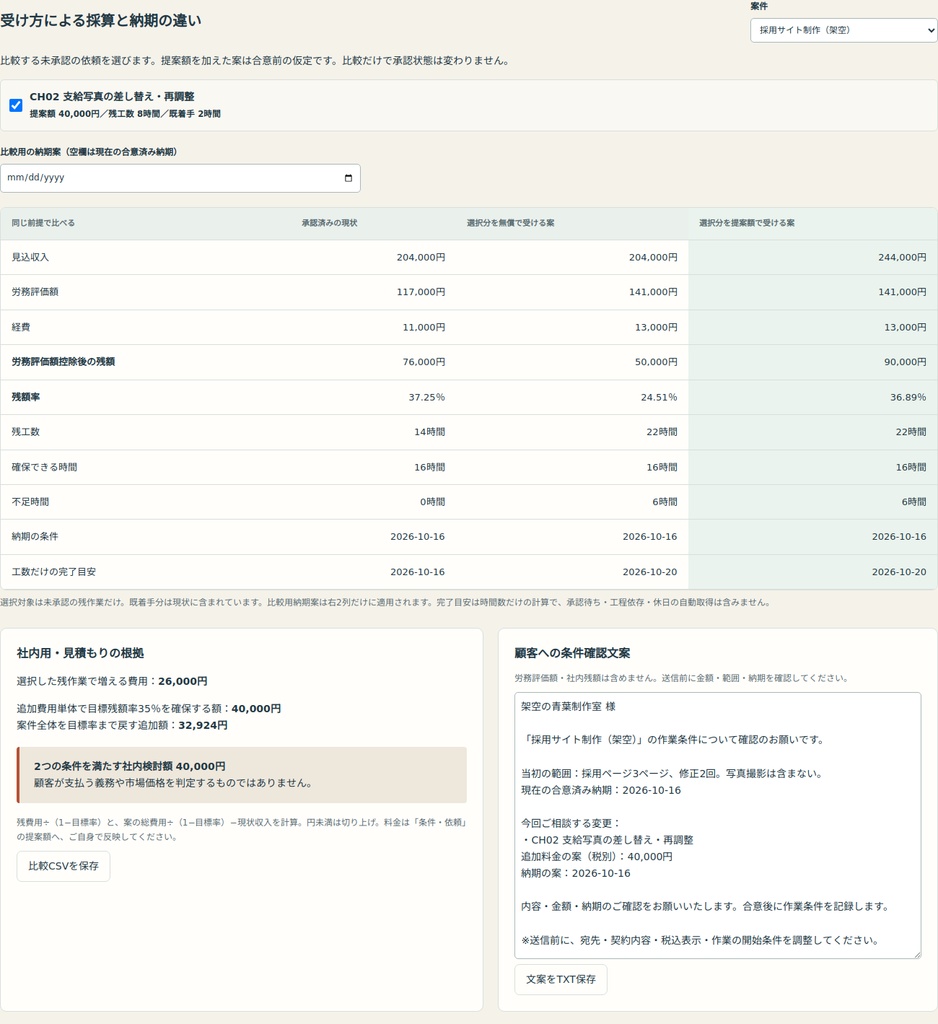
Task: Click the 比較CSVを保存 button
Action: click(63, 866)
